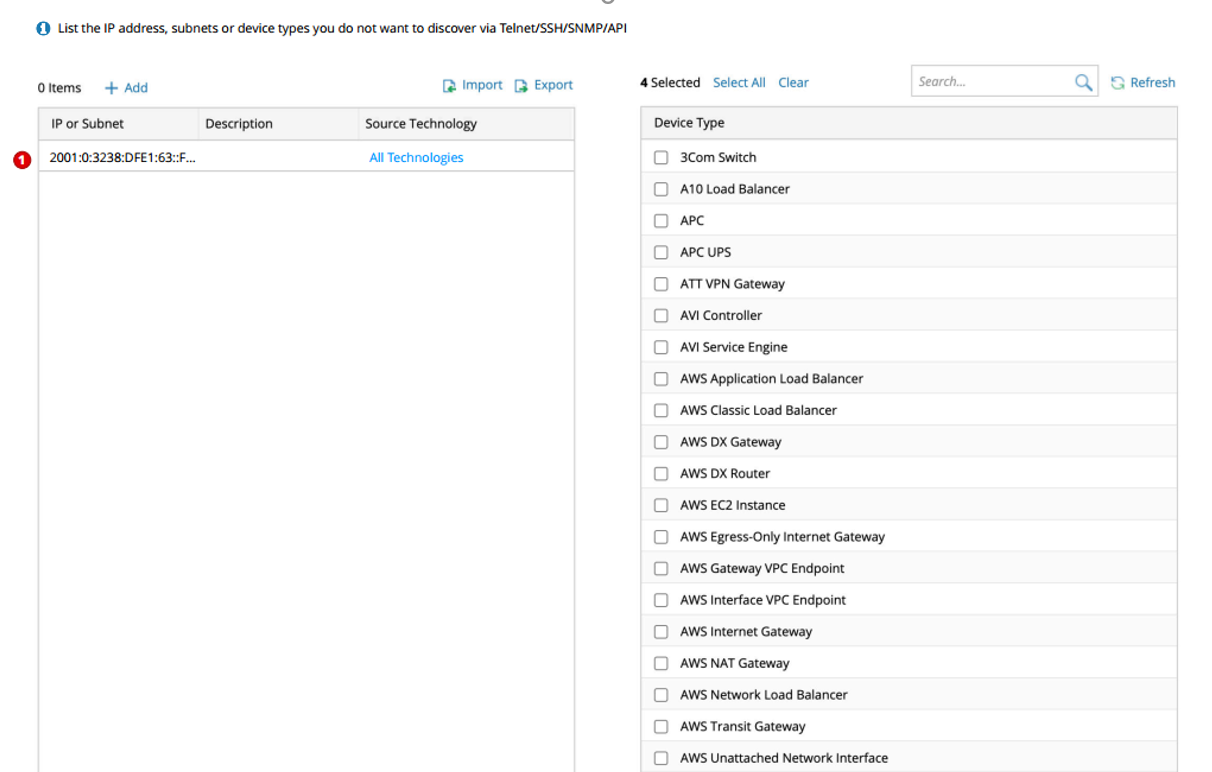Sort by IP or Subnet column header
The height and width of the screenshot is (772, 1212).
(x=119, y=124)
